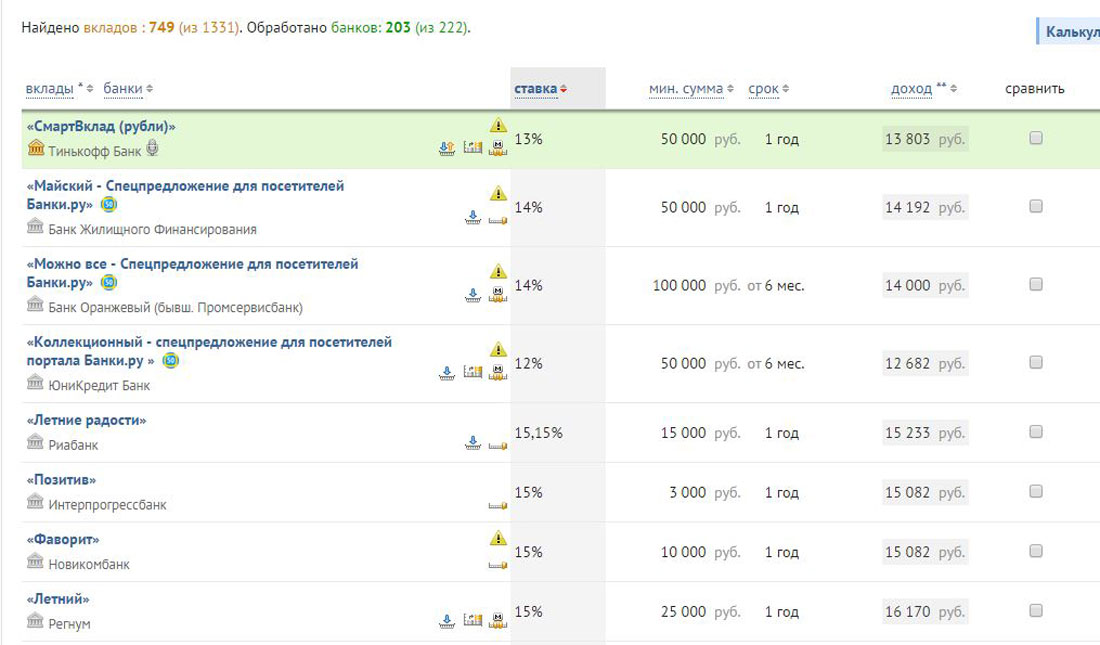Open the «Коллекционный - спецпредложение» deposit link
The width and height of the screenshot is (1100, 645).
pyautogui.click(x=209, y=351)
